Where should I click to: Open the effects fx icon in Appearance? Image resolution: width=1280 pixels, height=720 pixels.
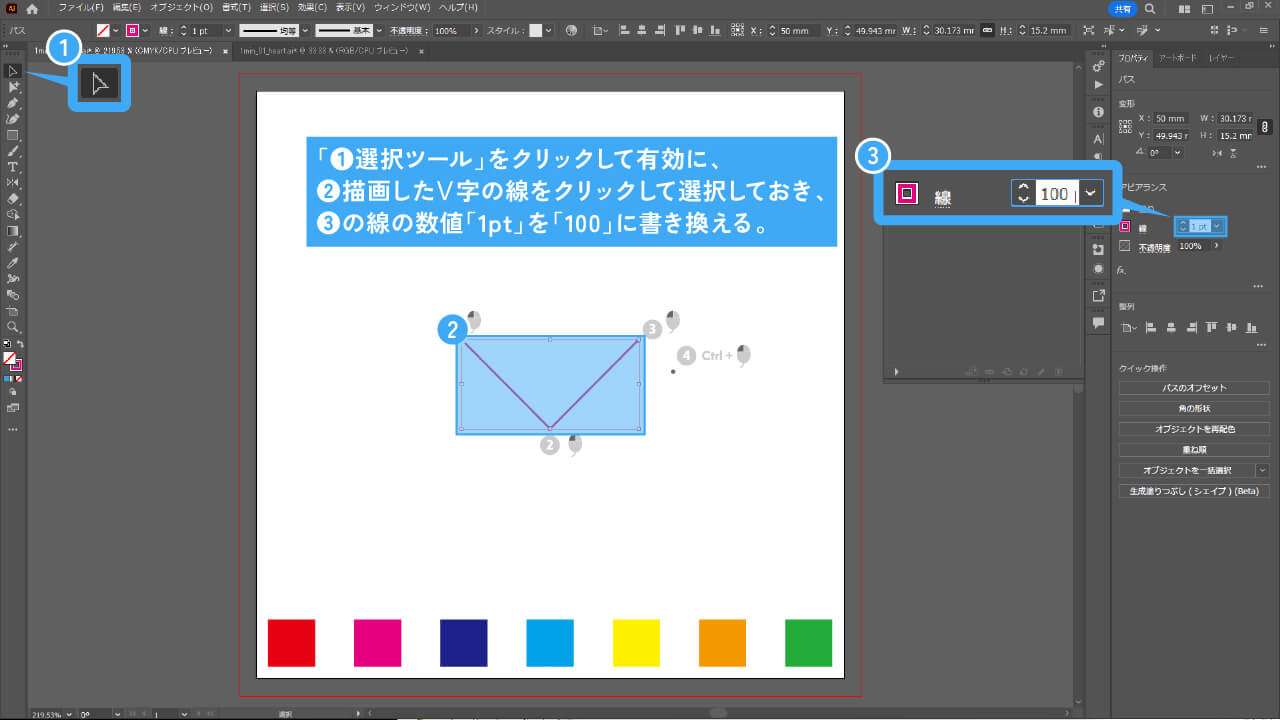point(1122,270)
